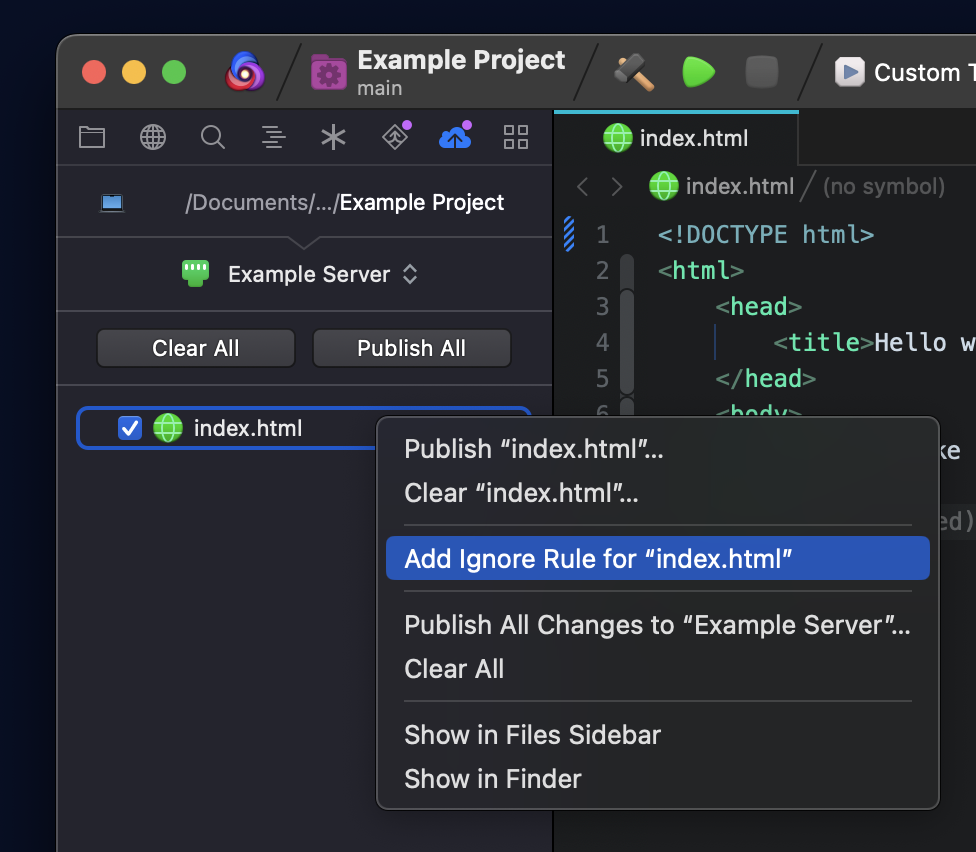Screen dimensions: 976x852
Task: Select Show in Finder menu item
Action: [658, 779]
